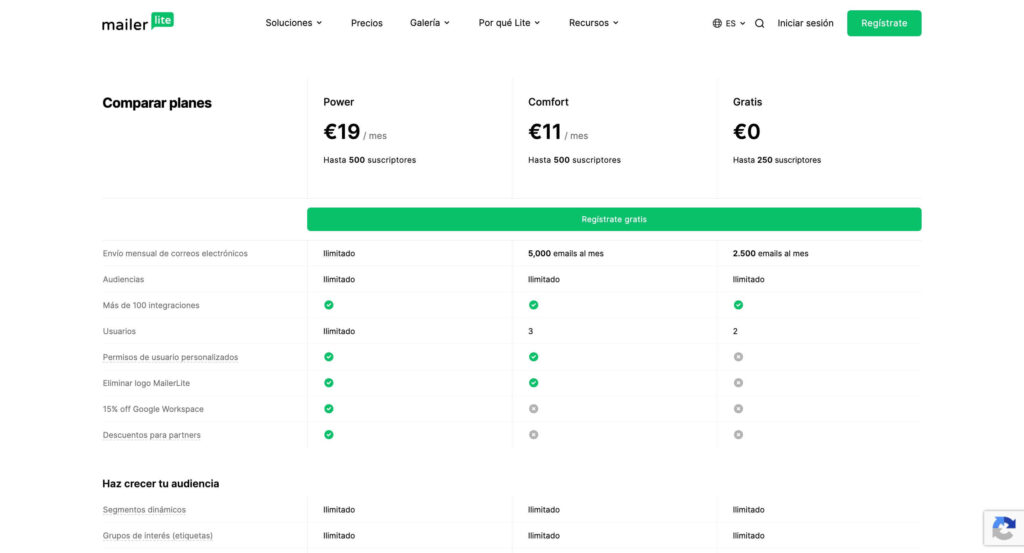Image resolution: width=1024 pixels, height=553 pixels.
Task: Click the globe language icon
Action: click(x=717, y=24)
